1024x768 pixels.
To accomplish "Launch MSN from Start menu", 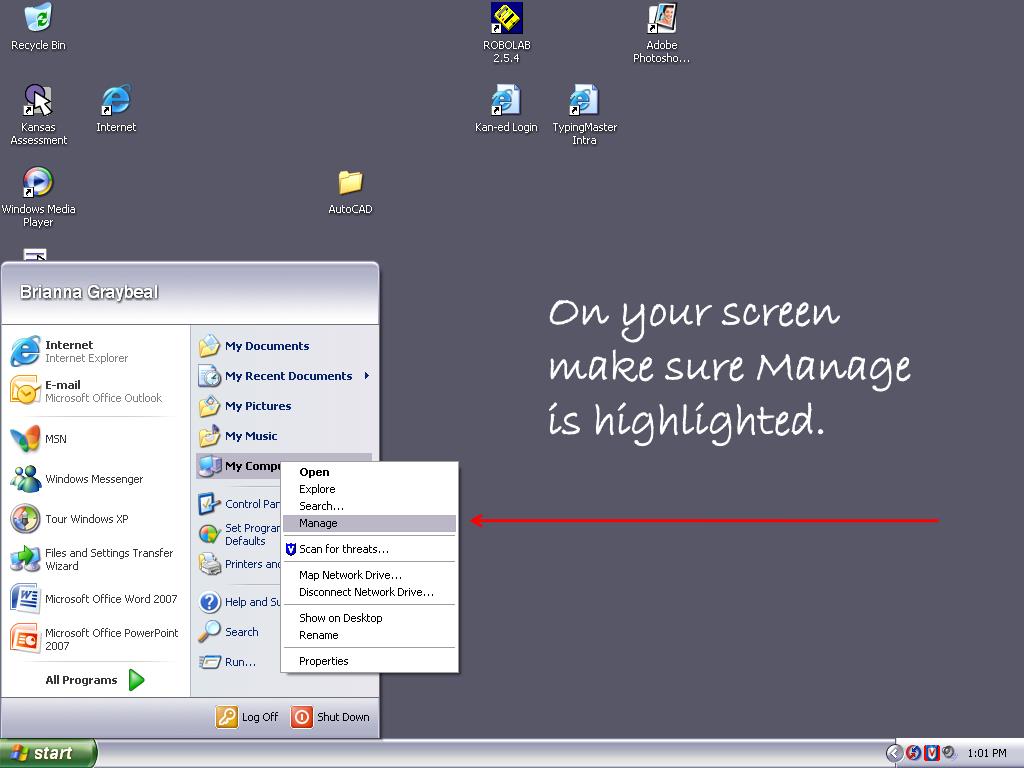I will tap(95, 439).
